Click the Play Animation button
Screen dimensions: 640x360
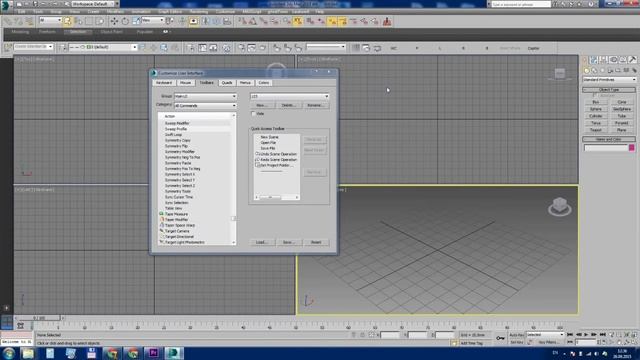point(586,335)
